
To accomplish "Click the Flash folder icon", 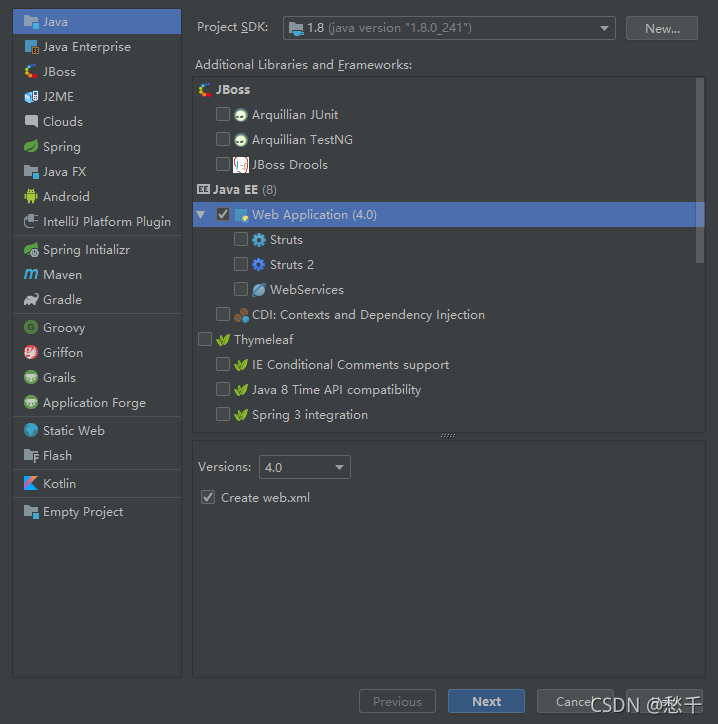I will click(x=31, y=455).
